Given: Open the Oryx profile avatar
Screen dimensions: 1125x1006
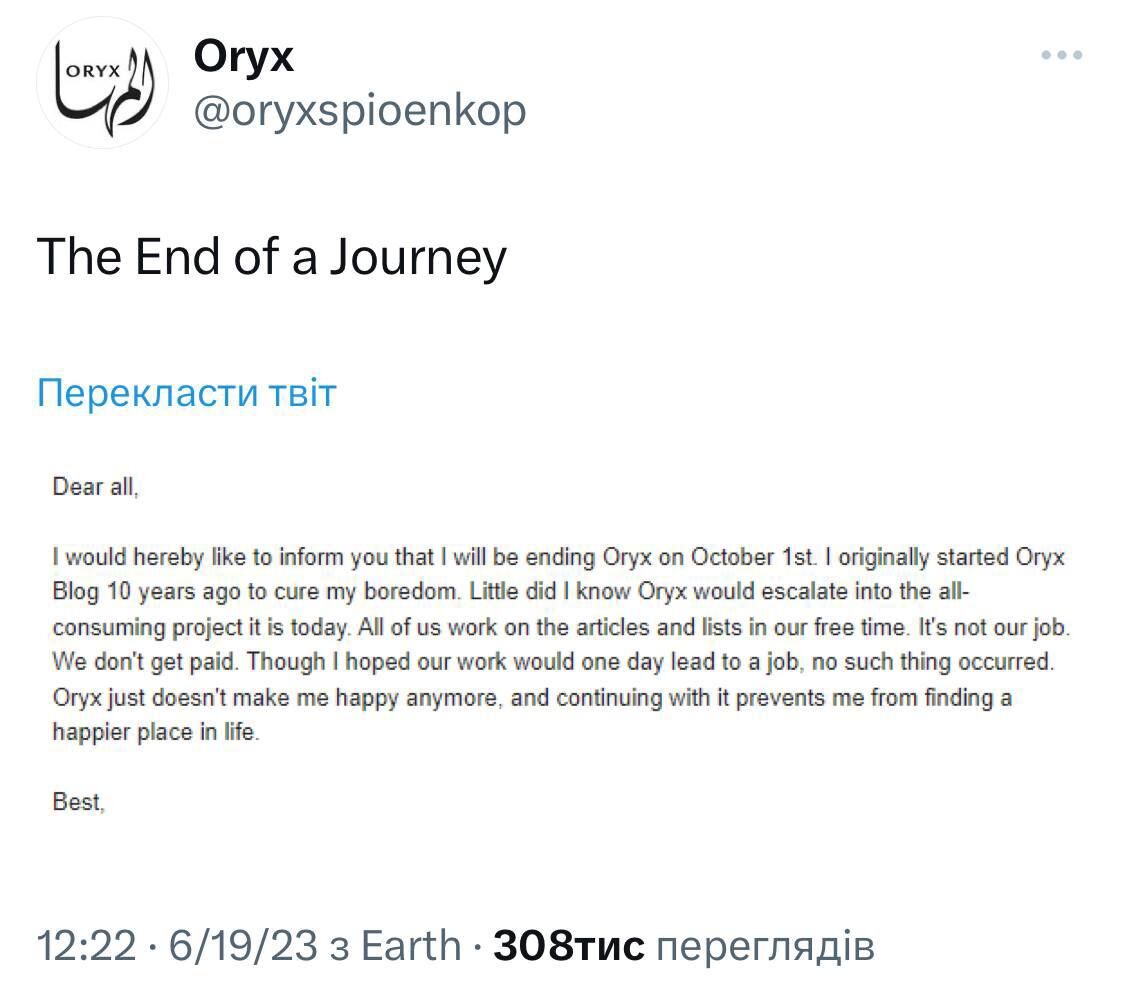Looking at the screenshot, I should [x=102, y=83].
